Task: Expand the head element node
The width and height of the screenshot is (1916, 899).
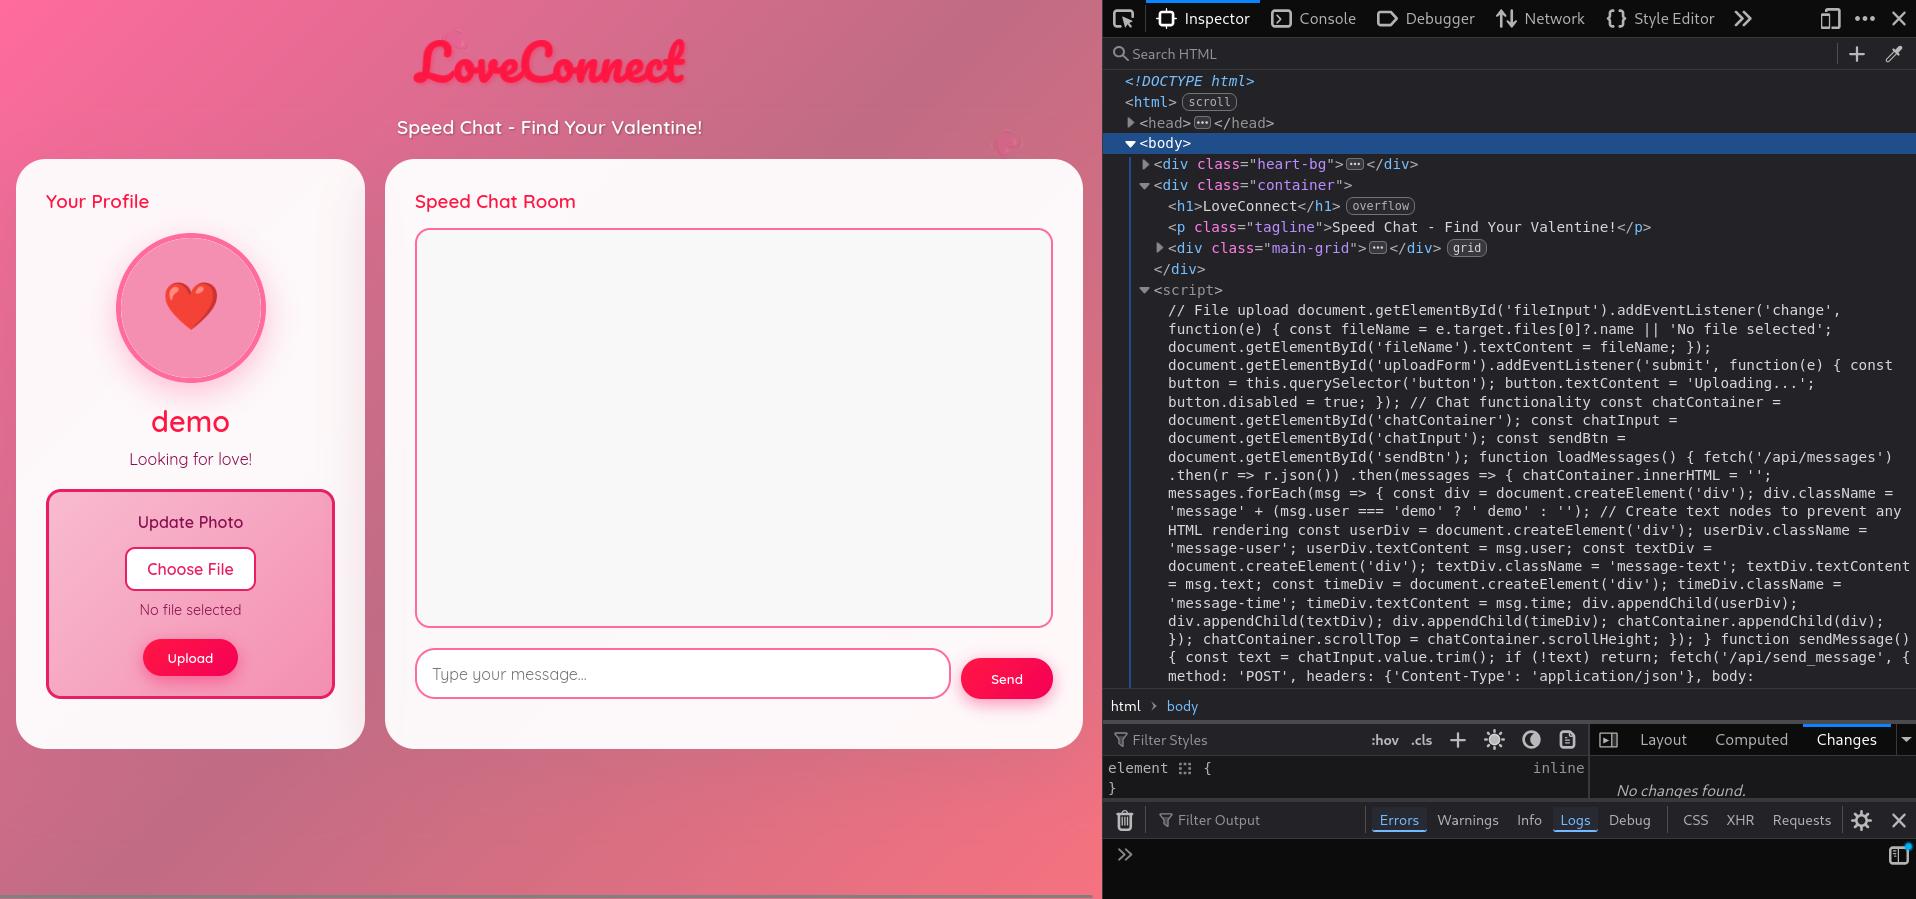Action: click(1131, 123)
